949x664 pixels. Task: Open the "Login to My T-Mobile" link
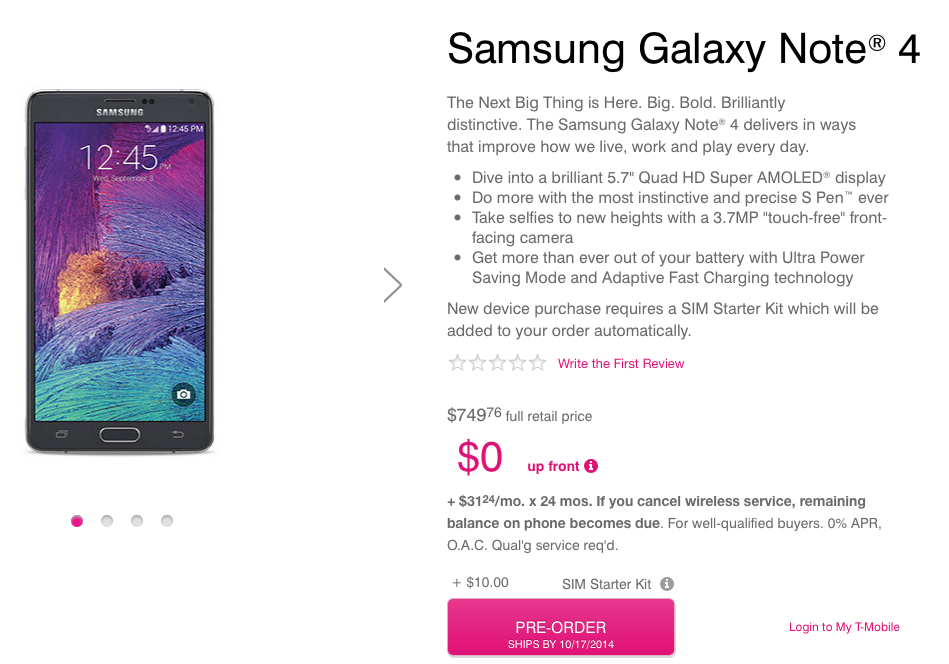pyautogui.click(x=844, y=627)
